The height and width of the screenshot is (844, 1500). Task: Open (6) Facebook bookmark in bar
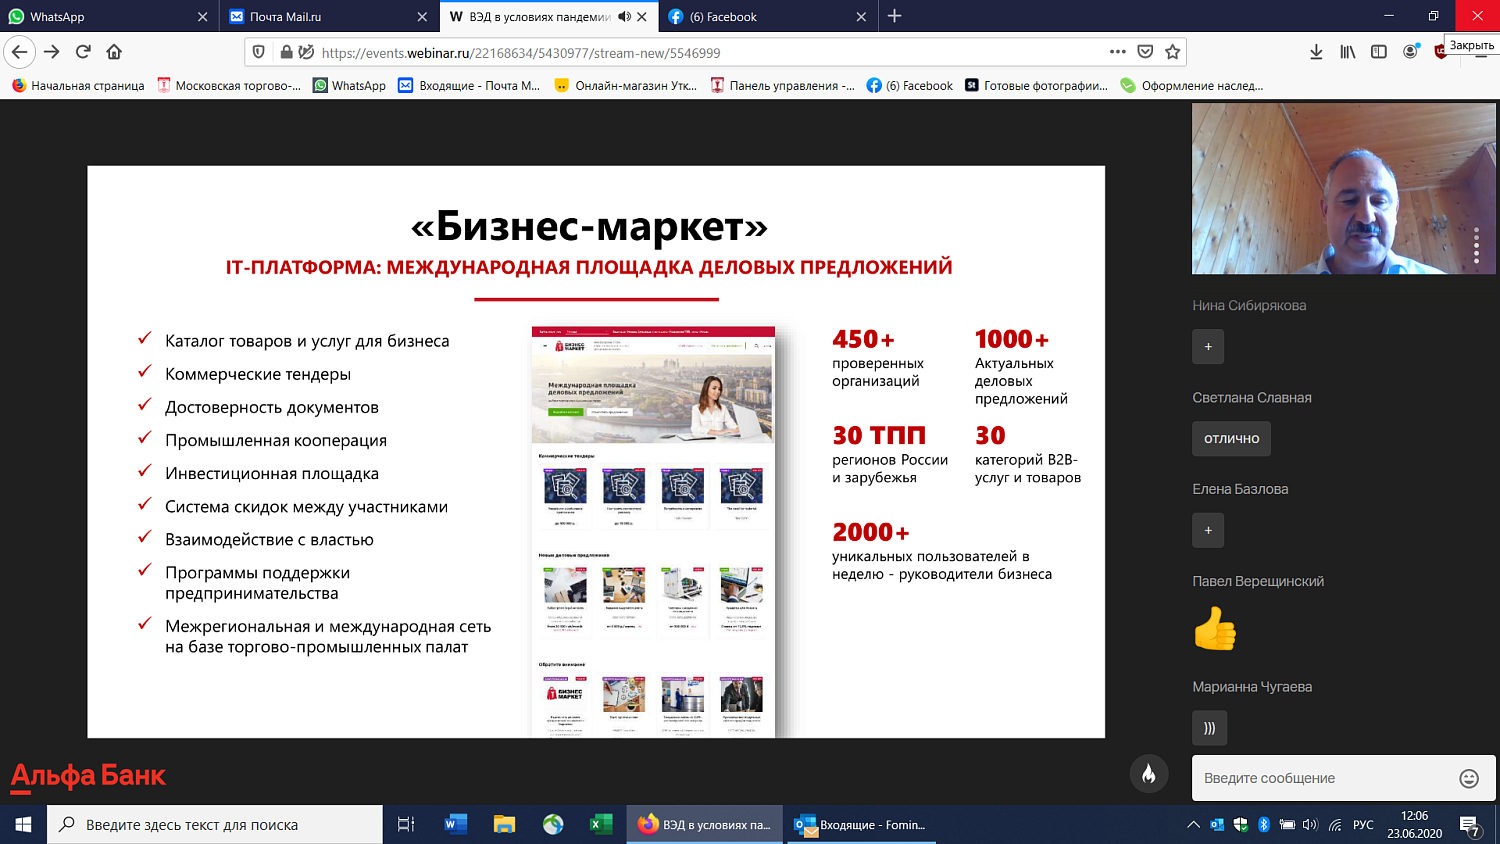click(x=910, y=86)
